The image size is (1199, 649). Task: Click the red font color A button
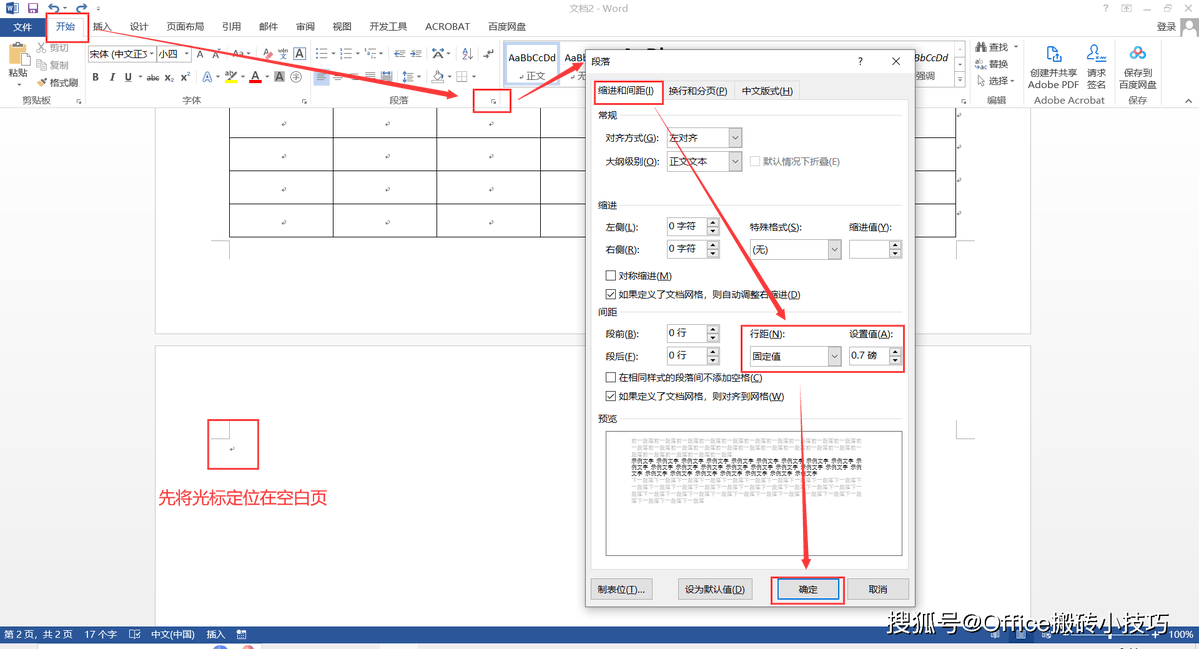click(x=255, y=76)
